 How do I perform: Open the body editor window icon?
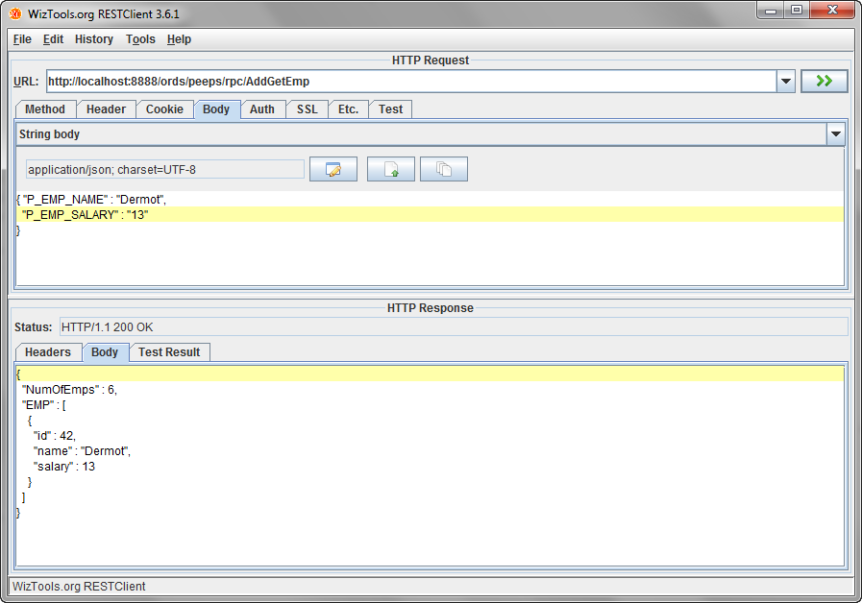(333, 168)
